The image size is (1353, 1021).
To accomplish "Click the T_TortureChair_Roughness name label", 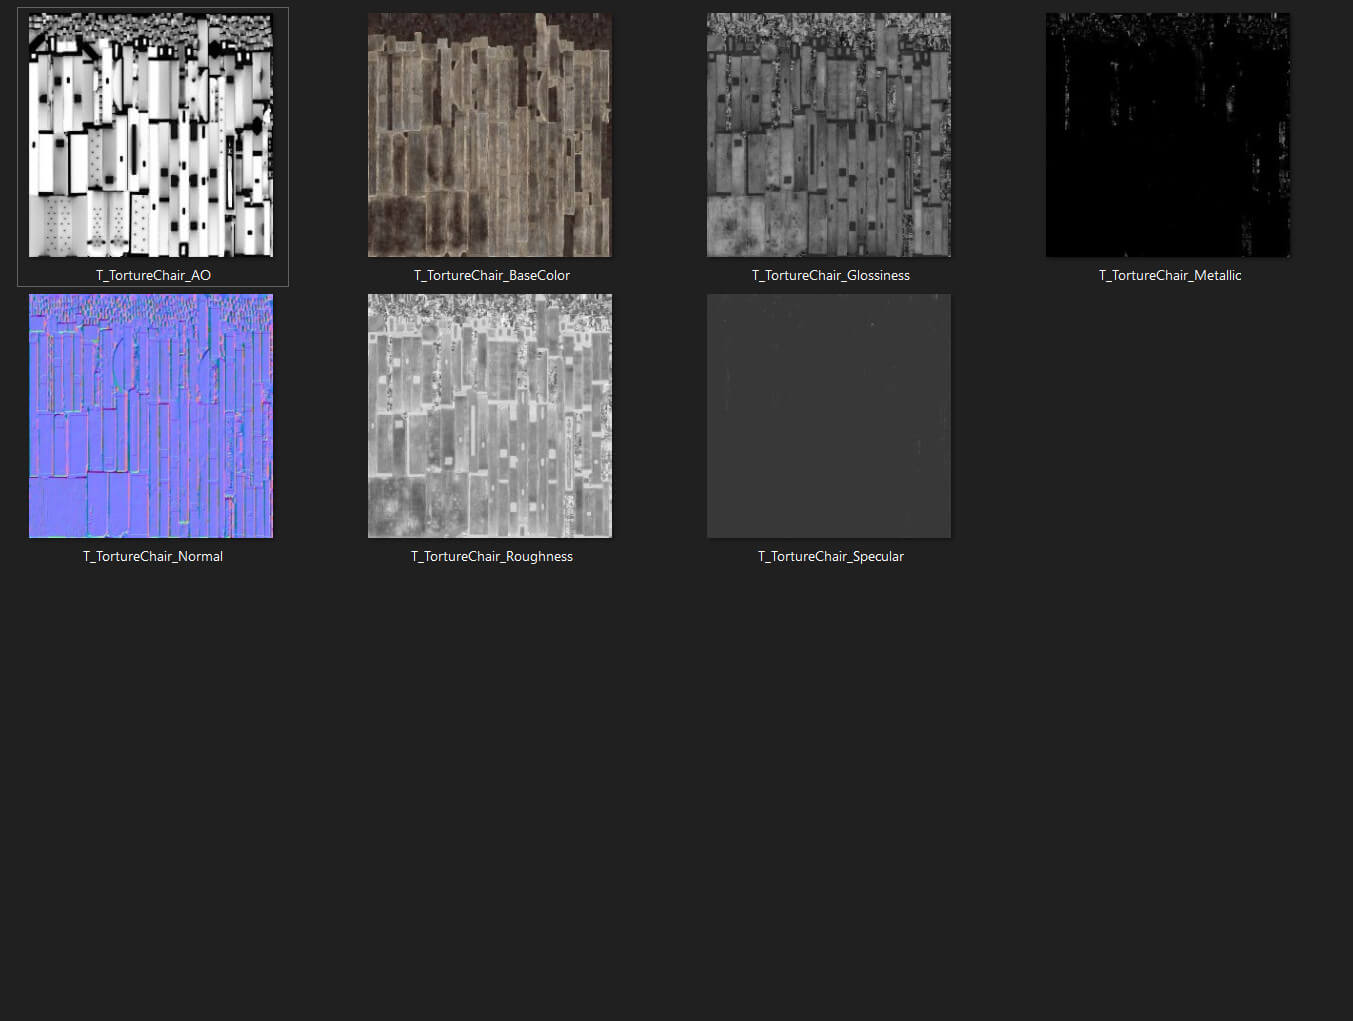I will (x=492, y=556).
